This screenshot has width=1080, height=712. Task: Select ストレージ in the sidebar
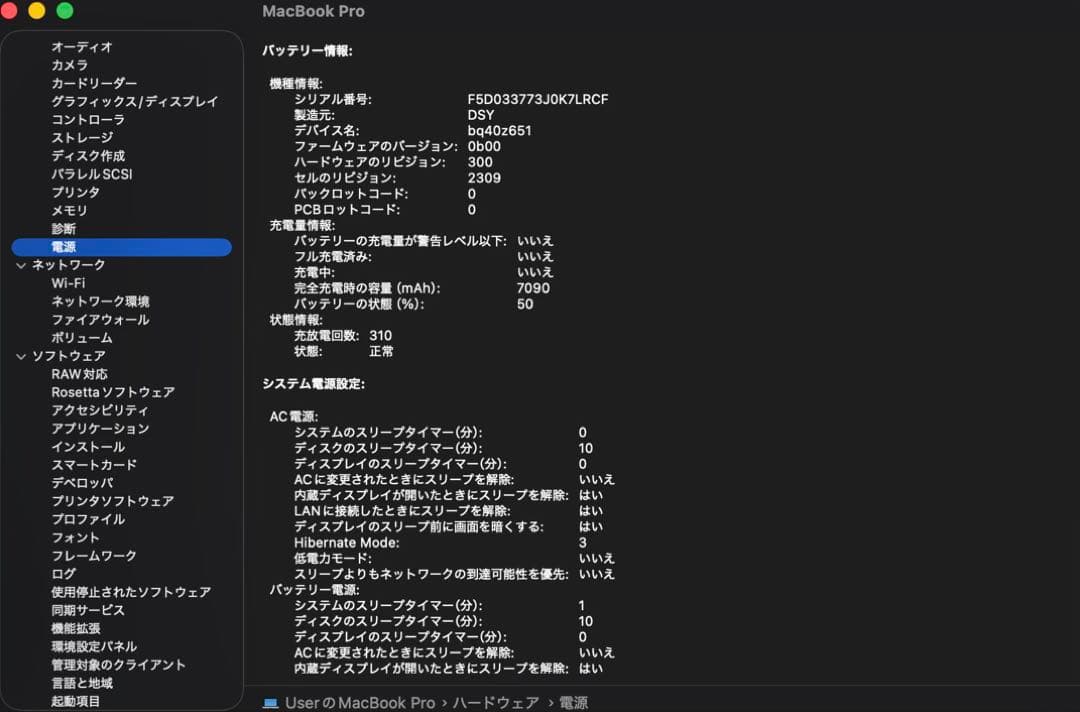point(82,138)
